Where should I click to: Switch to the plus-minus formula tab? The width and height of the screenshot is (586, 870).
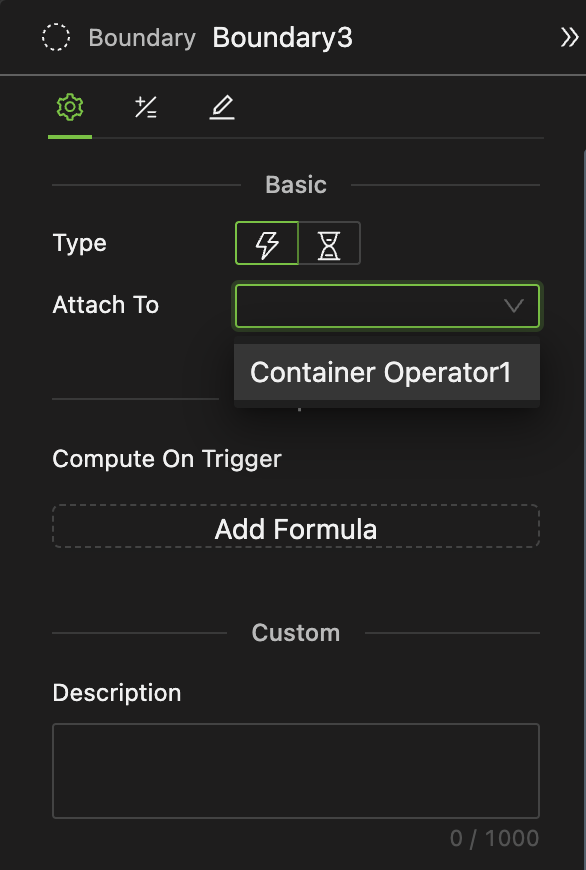pyautogui.click(x=146, y=107)
